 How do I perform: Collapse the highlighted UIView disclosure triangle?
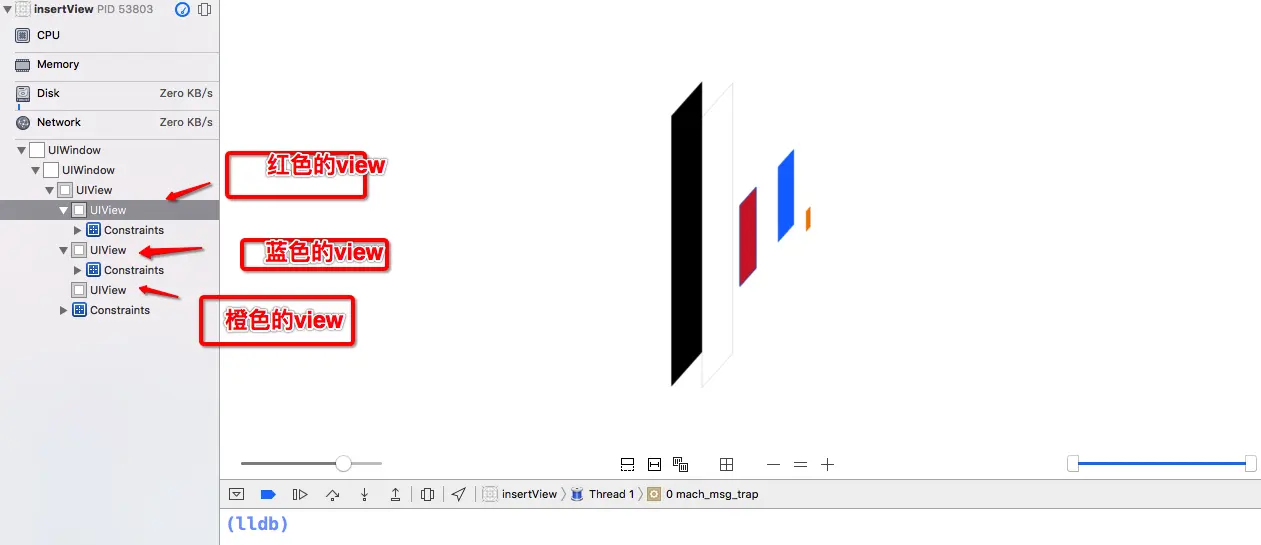[64, 210]
